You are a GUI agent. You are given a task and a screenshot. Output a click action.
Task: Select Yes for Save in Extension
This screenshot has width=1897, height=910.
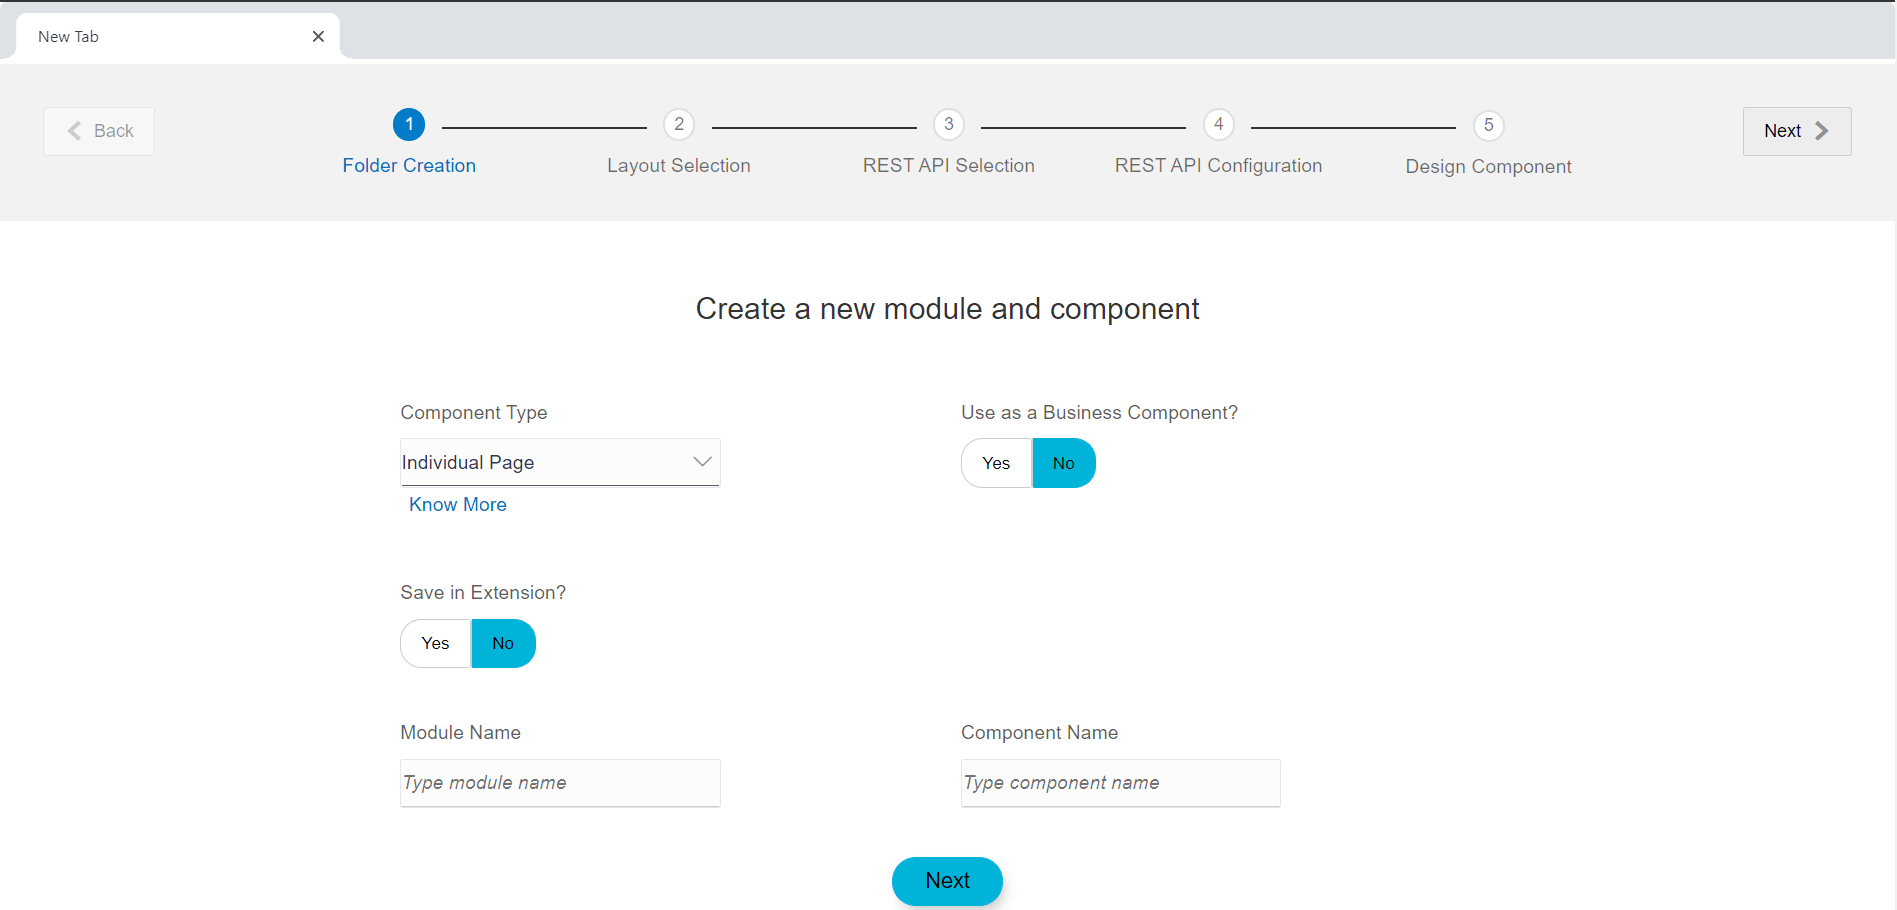click(434, 643)
